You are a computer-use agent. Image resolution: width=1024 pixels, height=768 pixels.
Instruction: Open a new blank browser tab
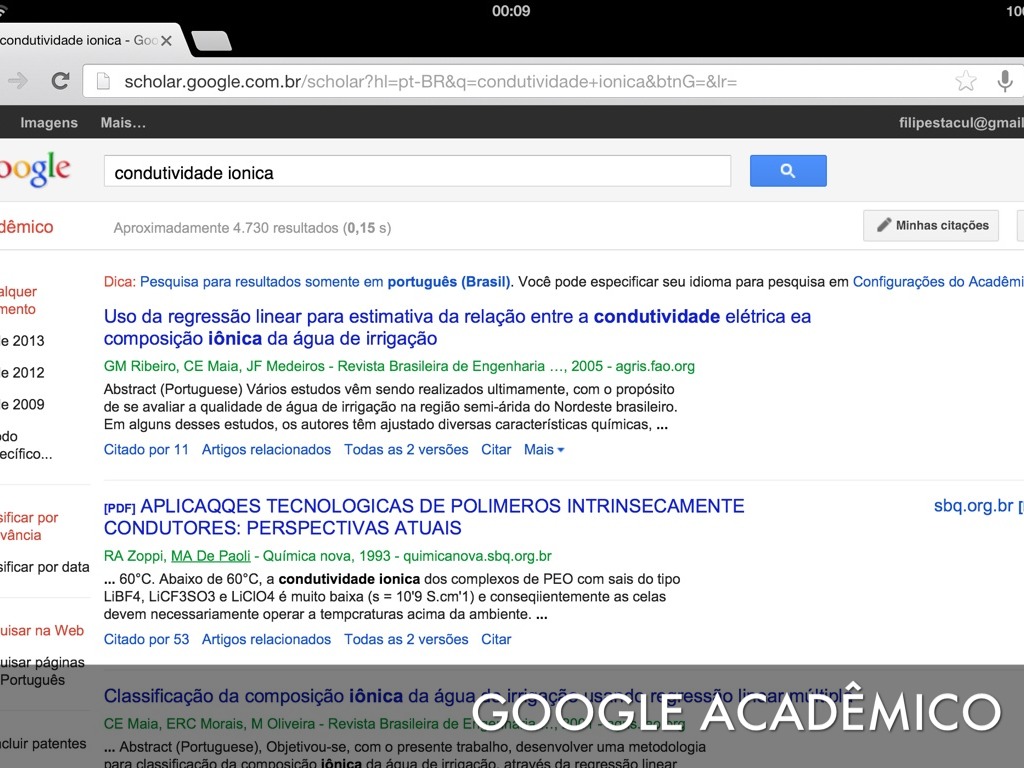coord(211,41)
